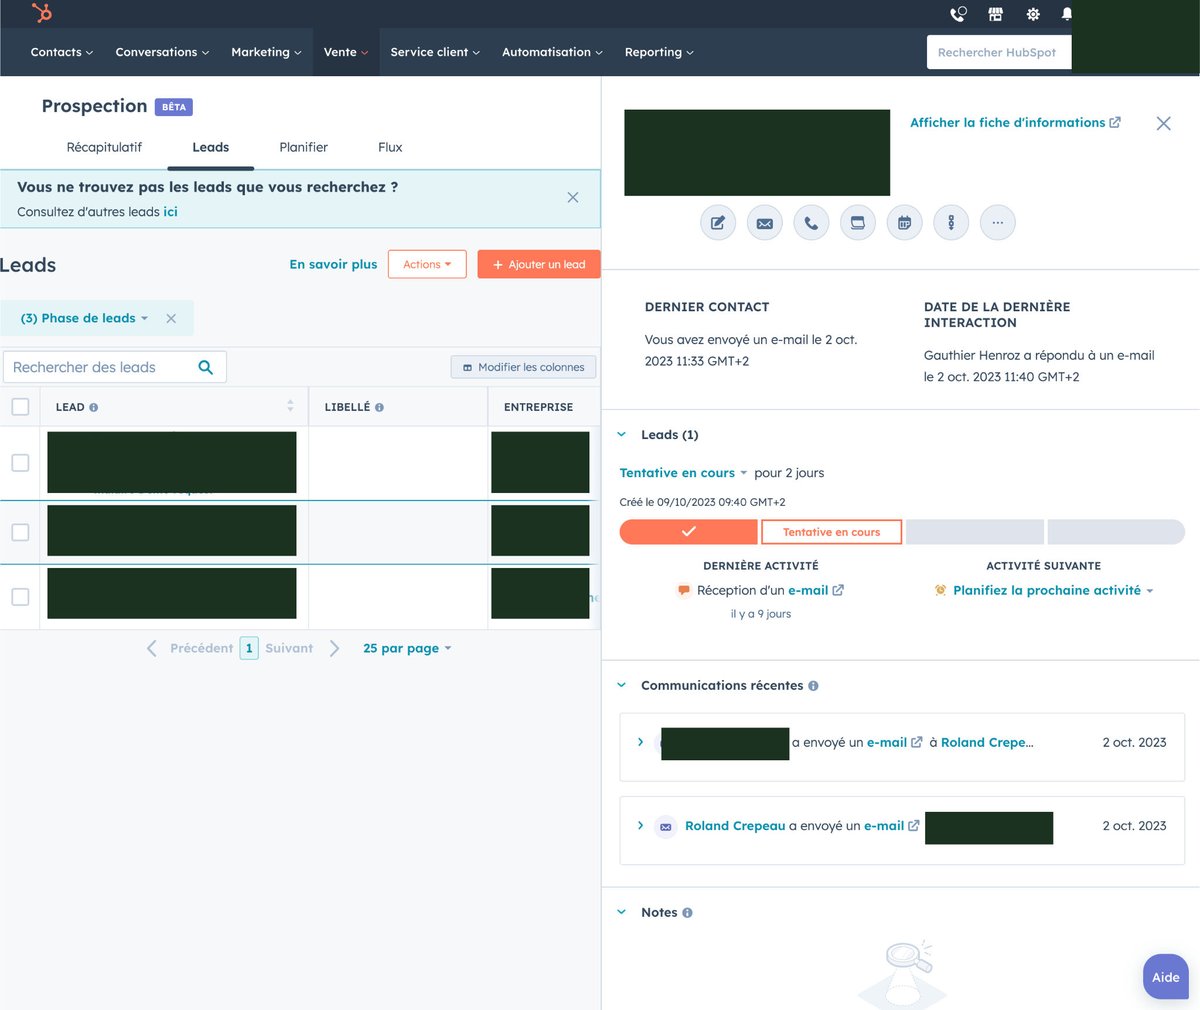
Task: Close the lead detail side panel
Action: (x=1164, y=123)
